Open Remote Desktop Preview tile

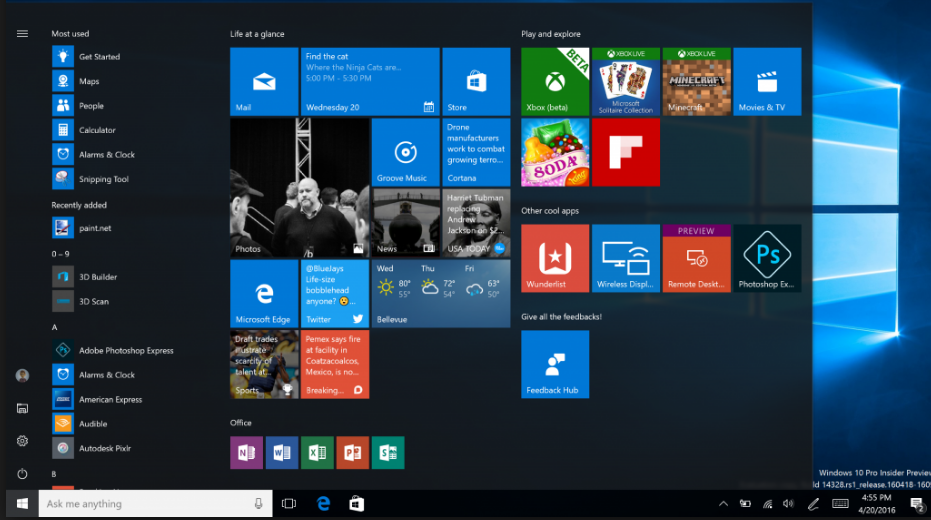tap(696, 258)
